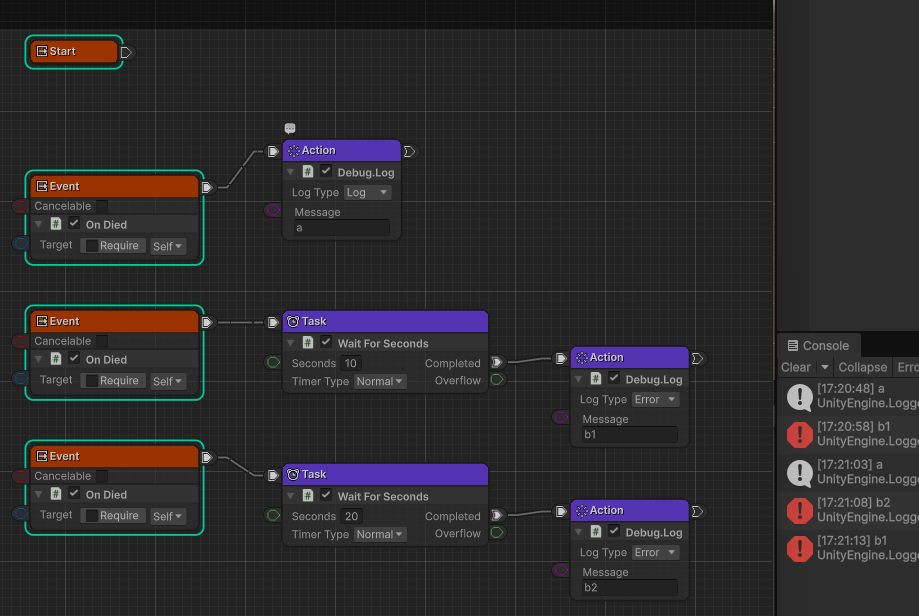Click the info icon of the 17:20:48 log entry
919x616 pixels.
pos(799,397)
